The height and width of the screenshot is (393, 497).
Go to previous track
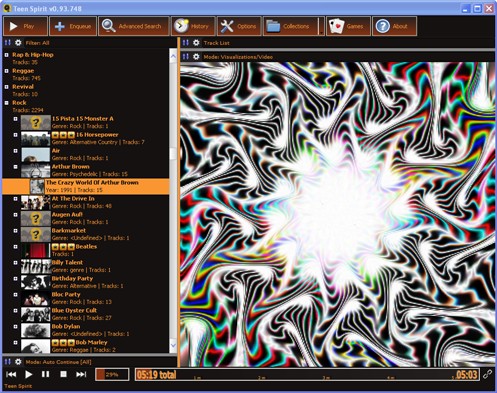pos(11,374)
